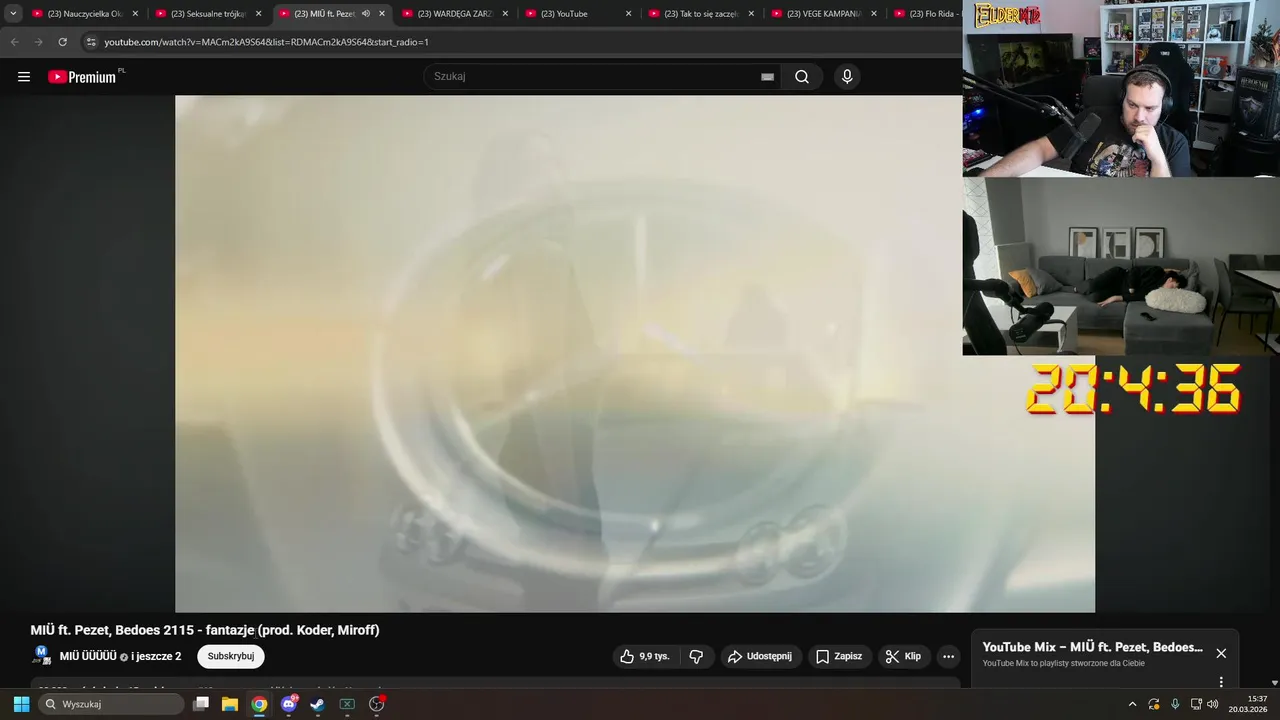Switch to the Flo Rida tab
The height and width of the screenshot is (720, 1280).
(x=925, y=14)
